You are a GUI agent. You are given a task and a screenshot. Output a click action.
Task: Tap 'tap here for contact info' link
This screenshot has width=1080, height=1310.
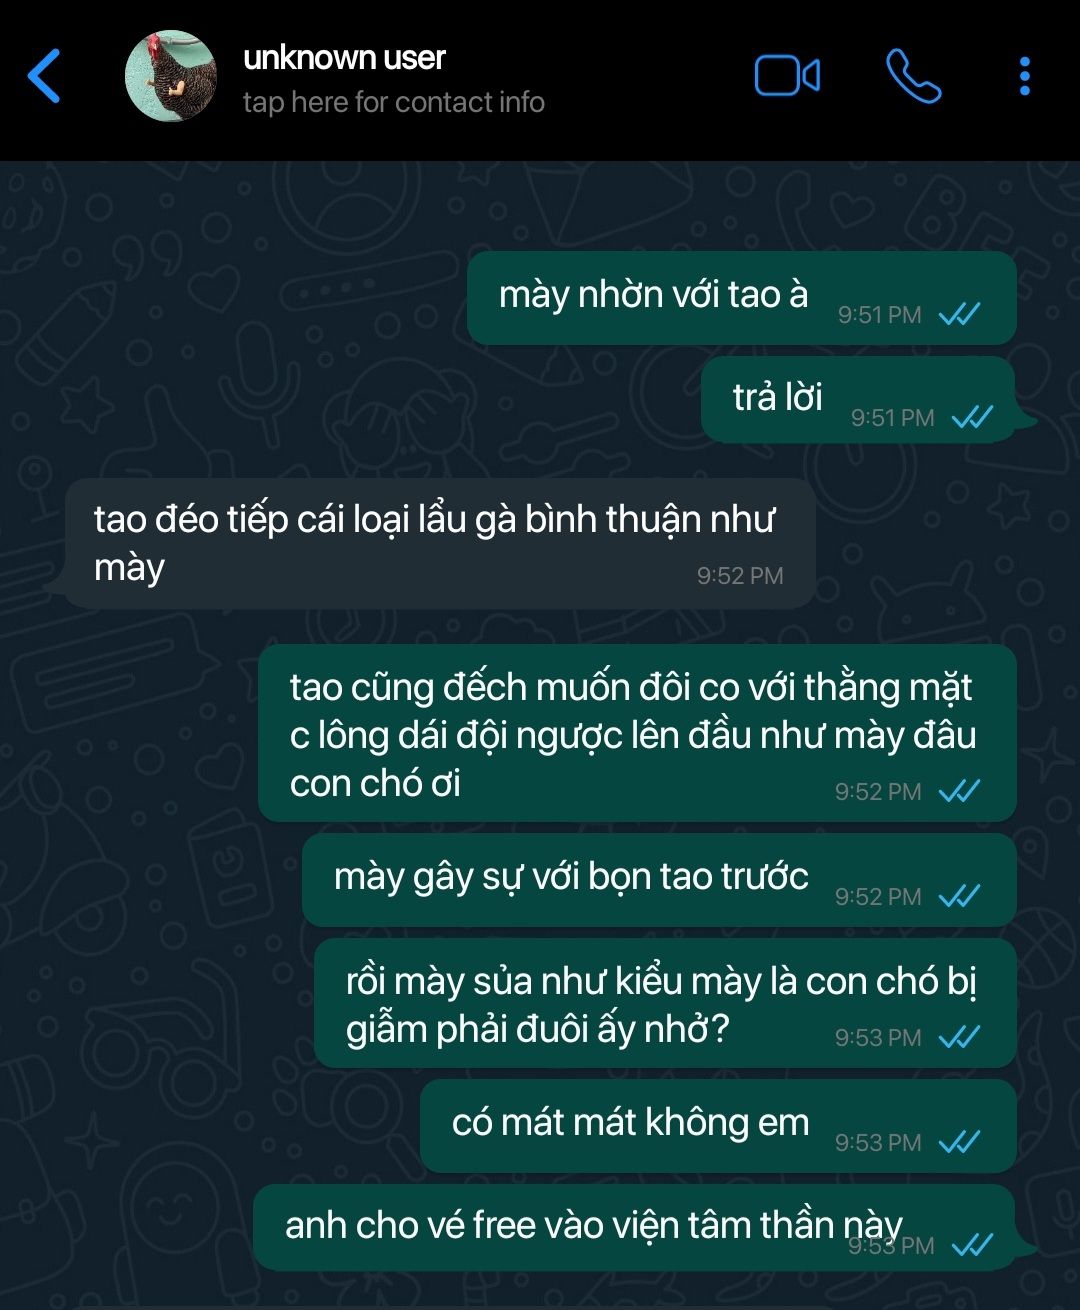point(394,102)
